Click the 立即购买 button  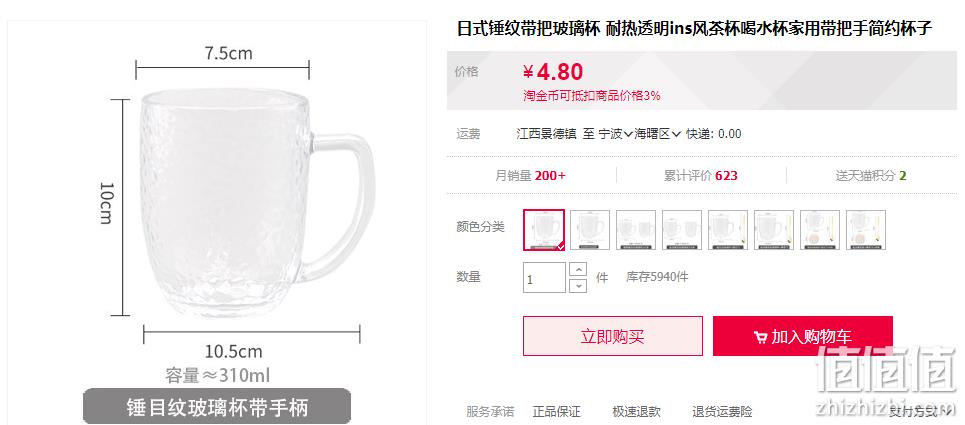click(x=612, y=336)
